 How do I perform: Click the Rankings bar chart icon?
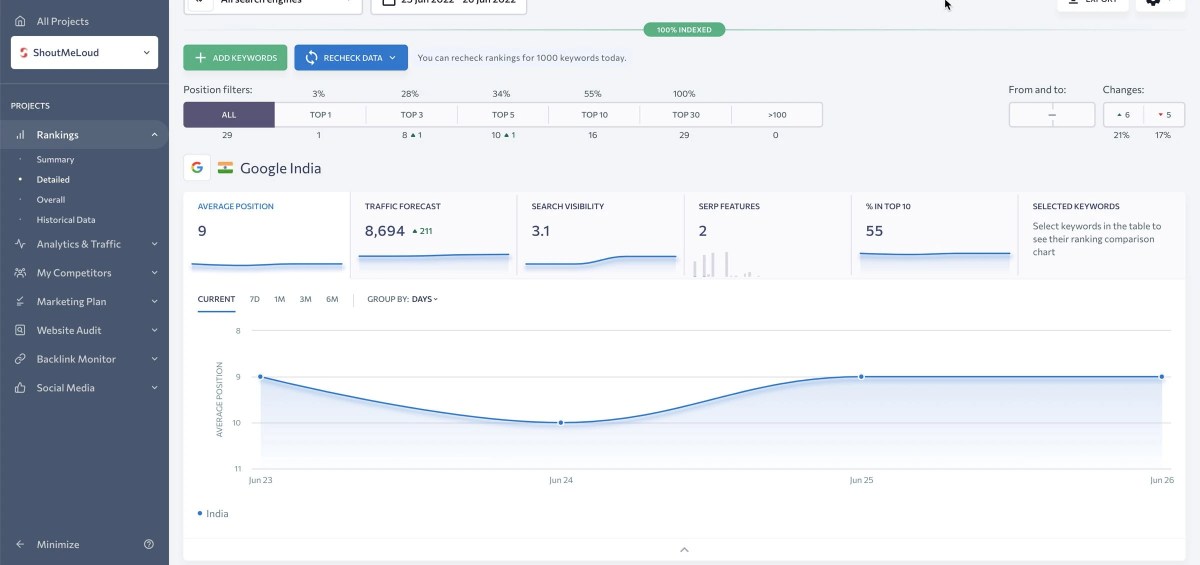coord(20,135)
